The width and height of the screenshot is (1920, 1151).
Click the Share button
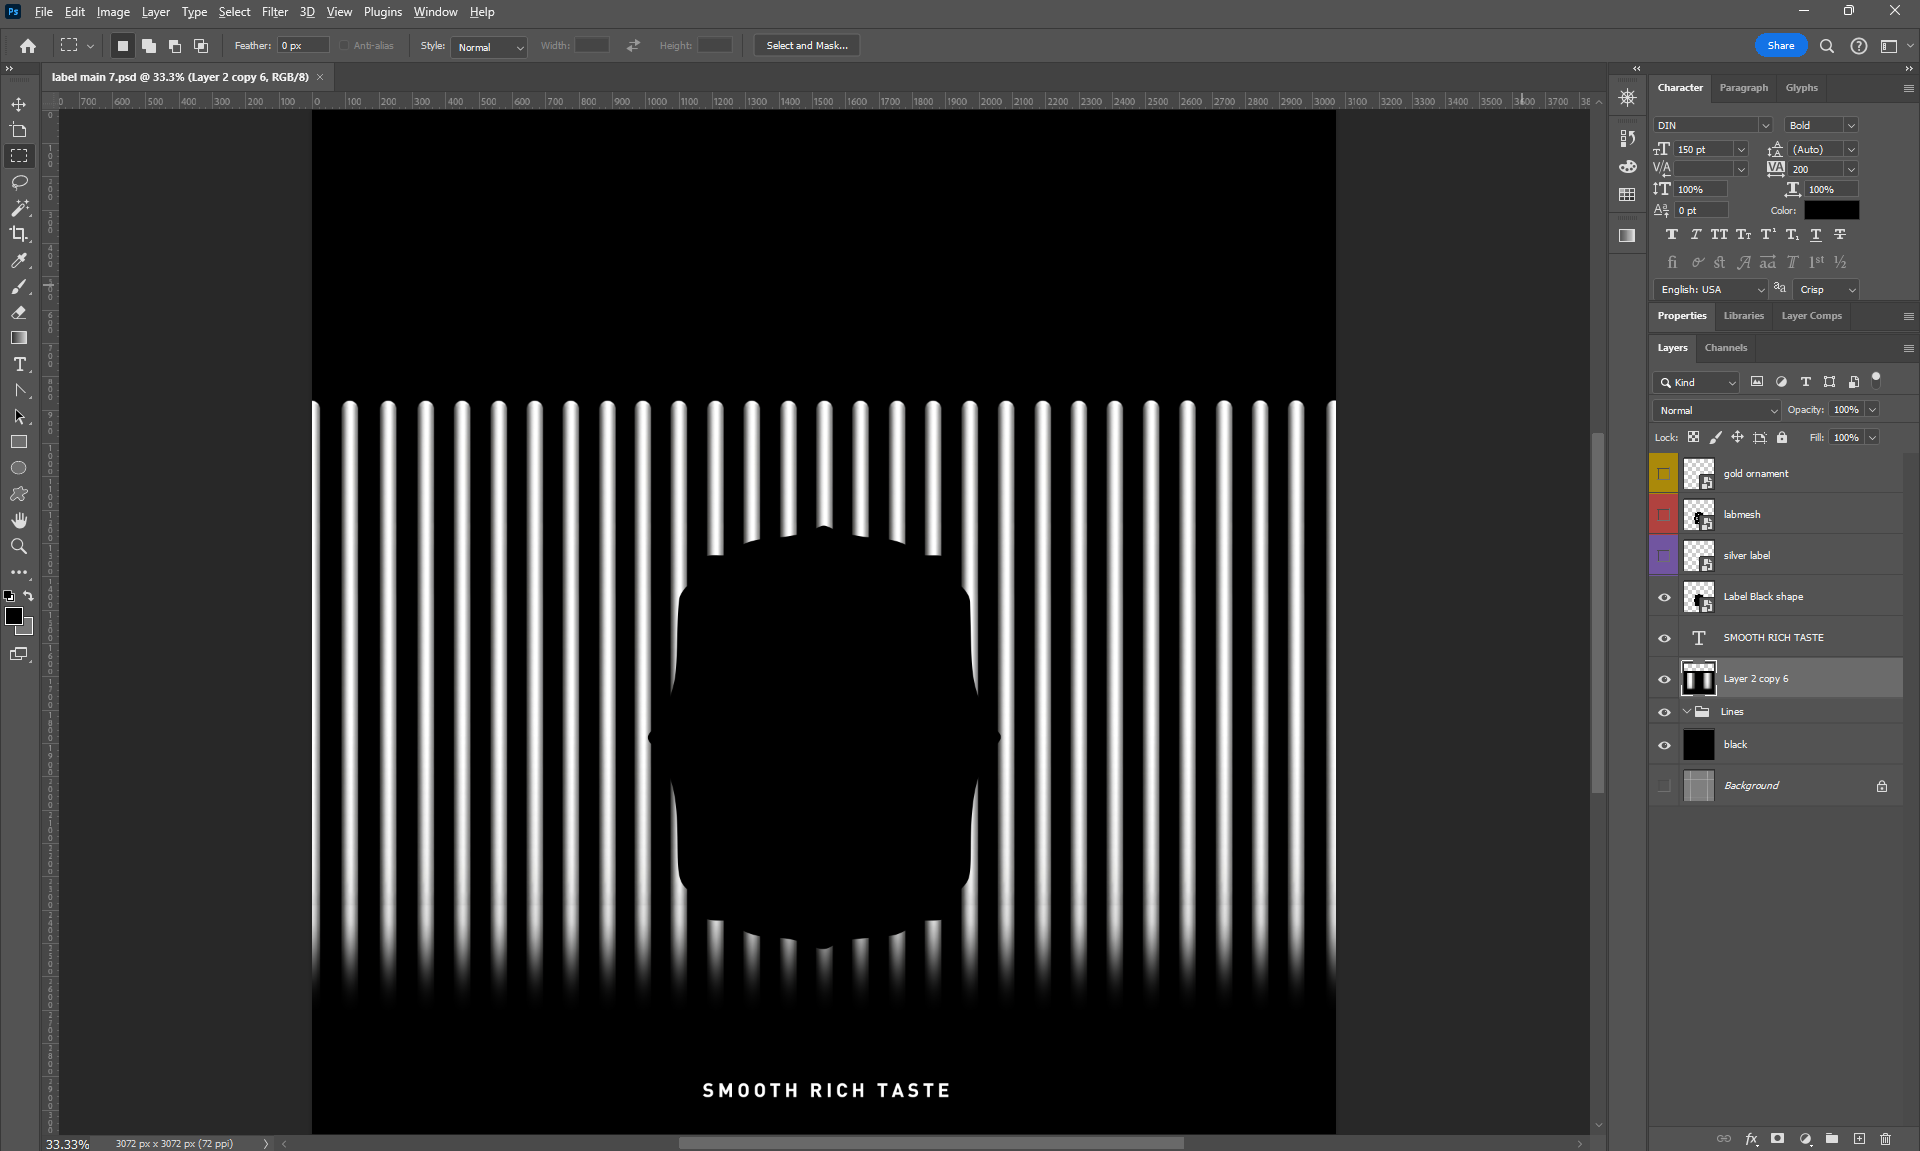pos(1780,46)
